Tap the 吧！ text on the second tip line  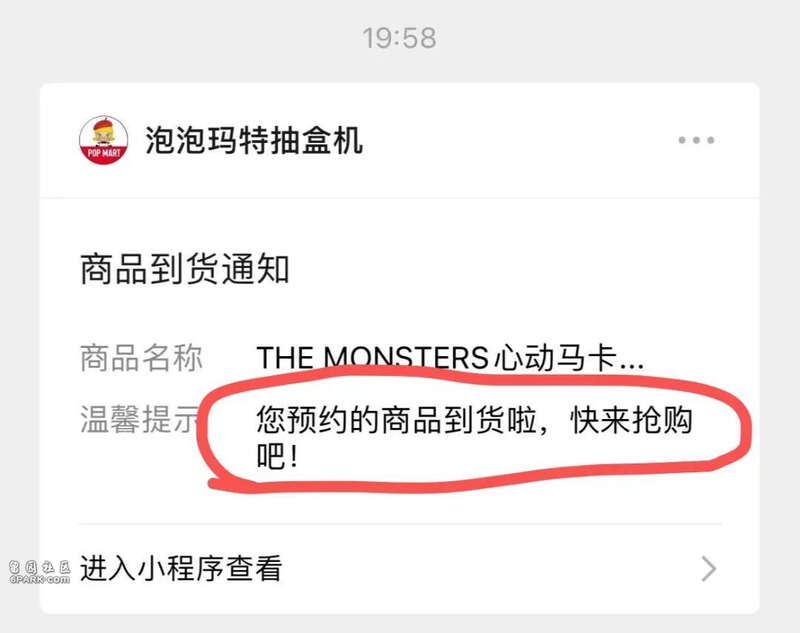[277, 455]
